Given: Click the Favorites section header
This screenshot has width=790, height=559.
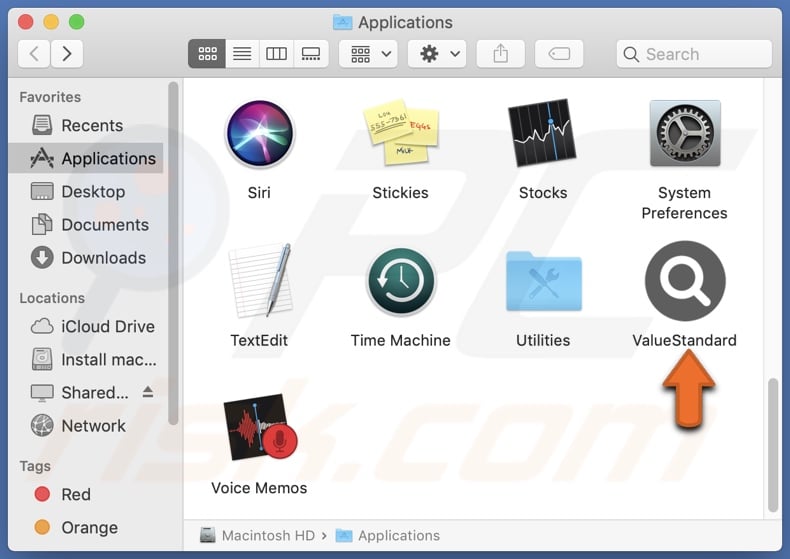Looking at the screenshot, I should 50,97.
